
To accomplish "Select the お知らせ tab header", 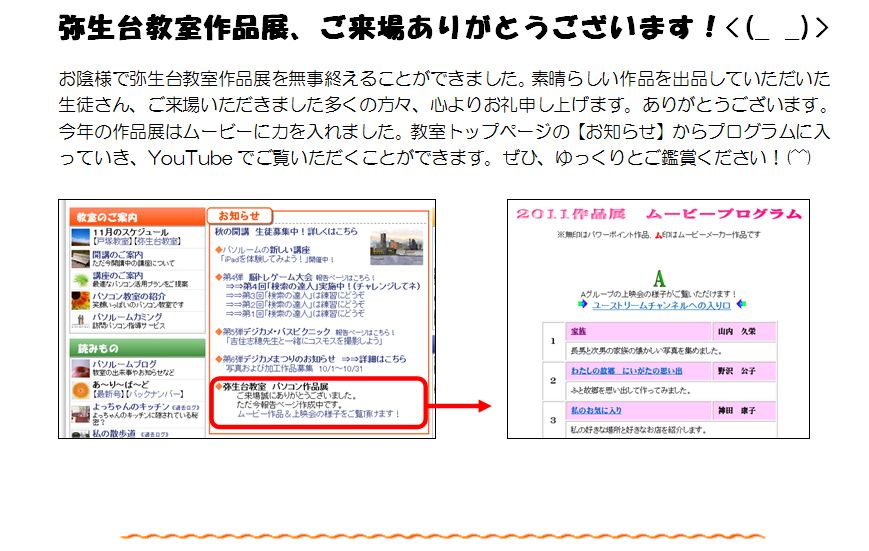I will (x=239, y=215).
